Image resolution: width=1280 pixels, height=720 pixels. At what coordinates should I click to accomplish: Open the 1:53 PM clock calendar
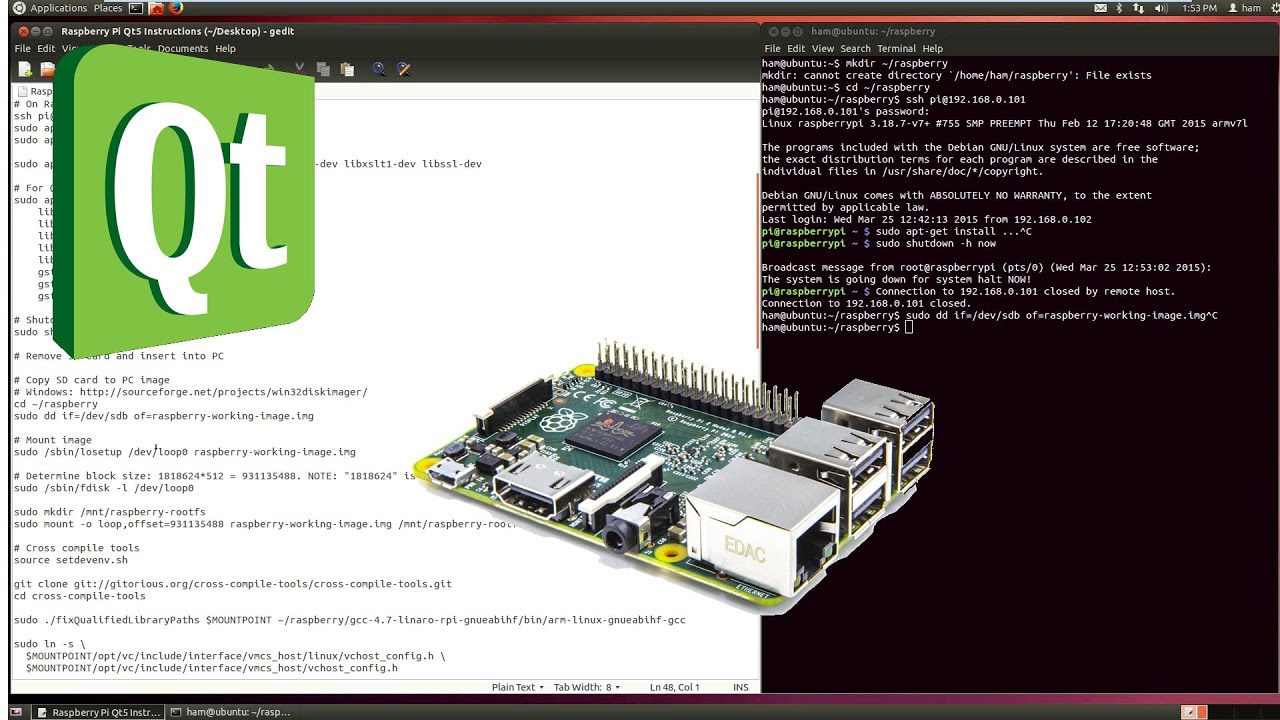1199,8
